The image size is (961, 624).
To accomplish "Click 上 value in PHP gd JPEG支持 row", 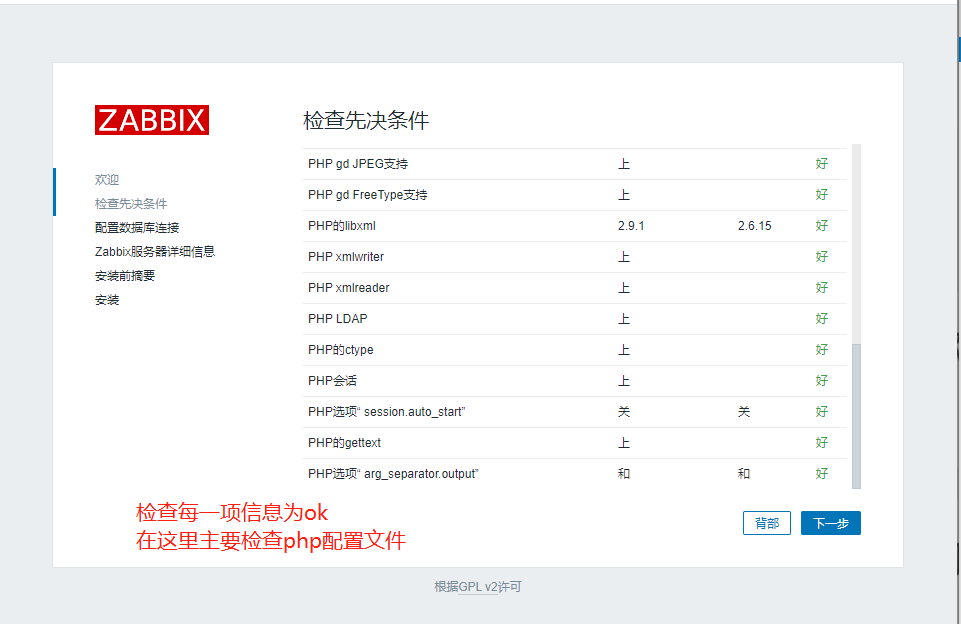I will (x=624, y=164).
